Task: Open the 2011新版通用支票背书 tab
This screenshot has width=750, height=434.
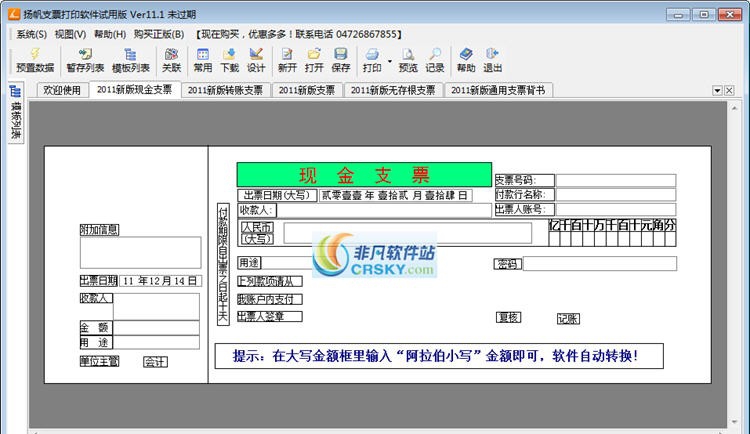Action: 498,90
